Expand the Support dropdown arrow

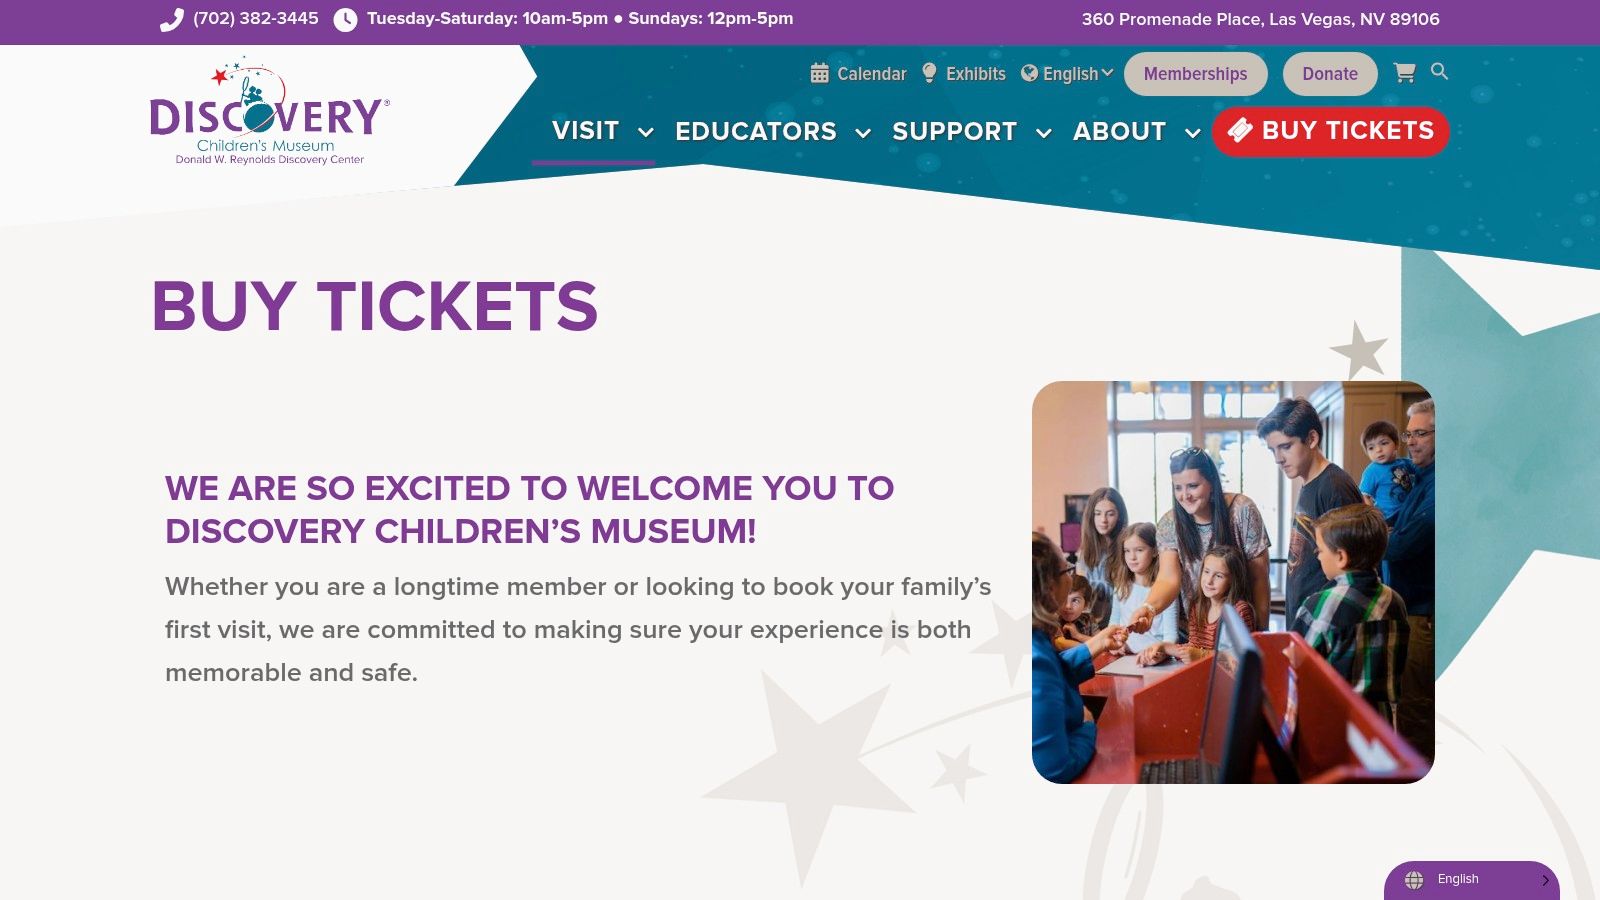tap(1044, 132)
